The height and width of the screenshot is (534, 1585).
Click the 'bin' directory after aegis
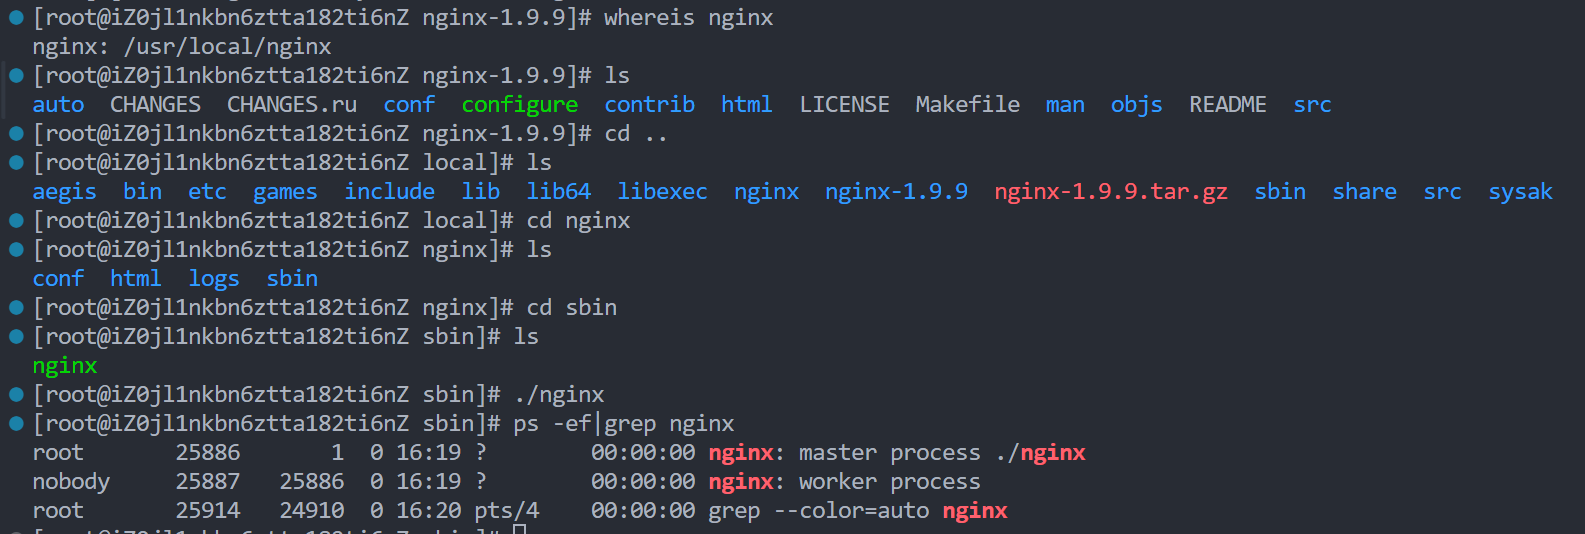[x=143, y=192]
